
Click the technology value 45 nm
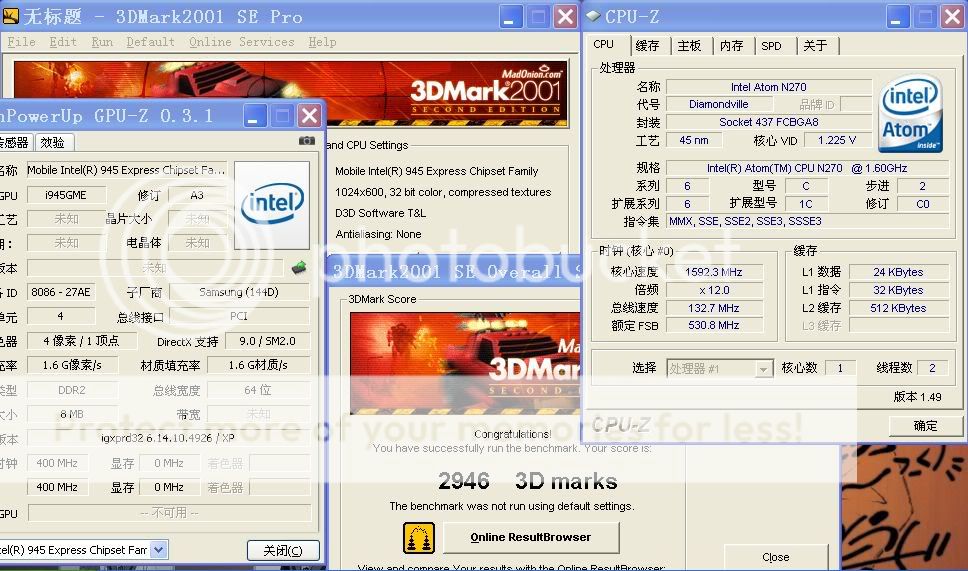click(694, 140)
